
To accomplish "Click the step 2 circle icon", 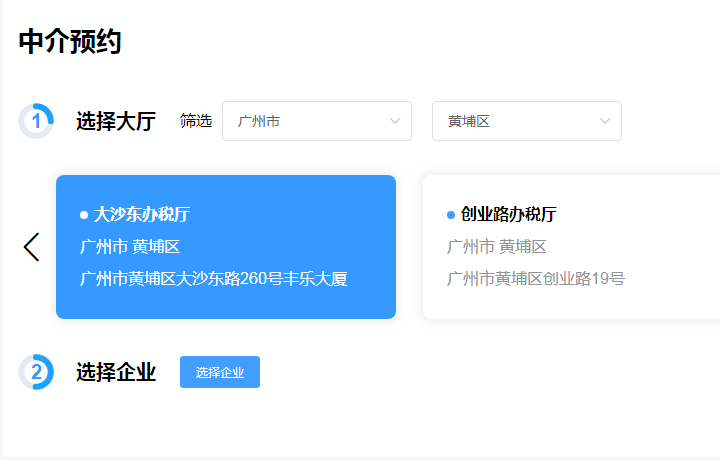I will [36, 372].
